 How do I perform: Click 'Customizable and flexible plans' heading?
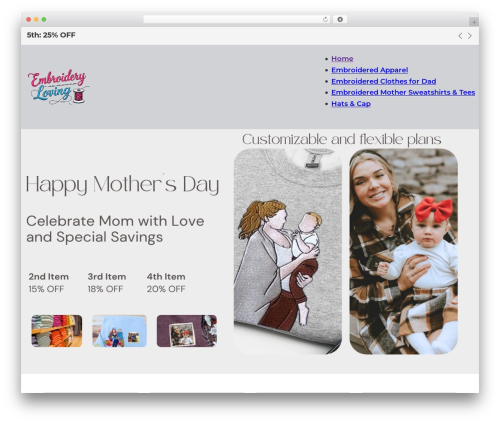(x=342, y=139)
